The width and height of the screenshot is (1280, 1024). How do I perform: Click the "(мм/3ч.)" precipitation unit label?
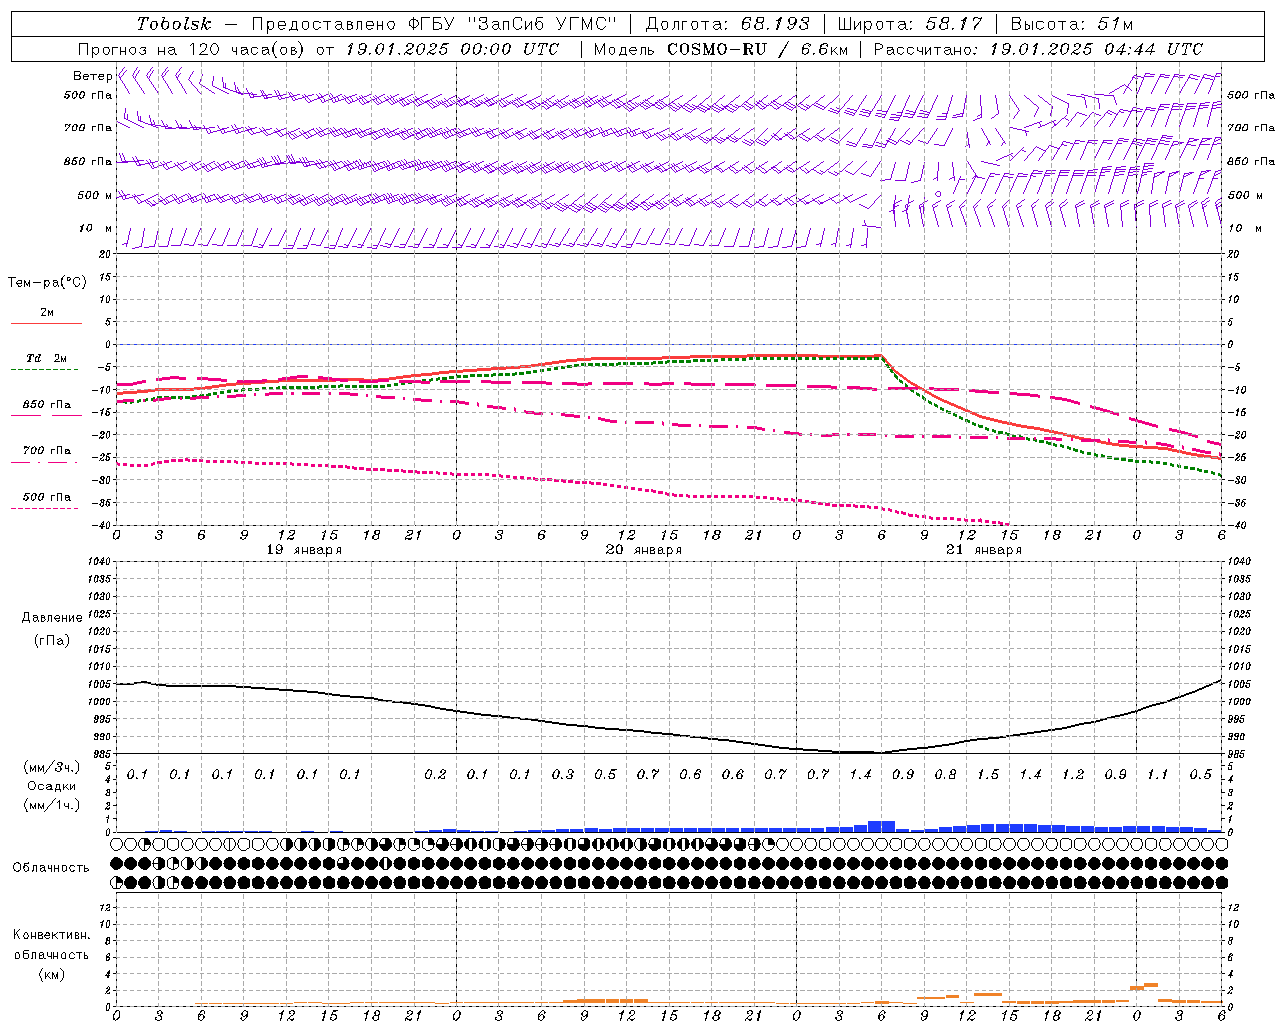[52, 767]
